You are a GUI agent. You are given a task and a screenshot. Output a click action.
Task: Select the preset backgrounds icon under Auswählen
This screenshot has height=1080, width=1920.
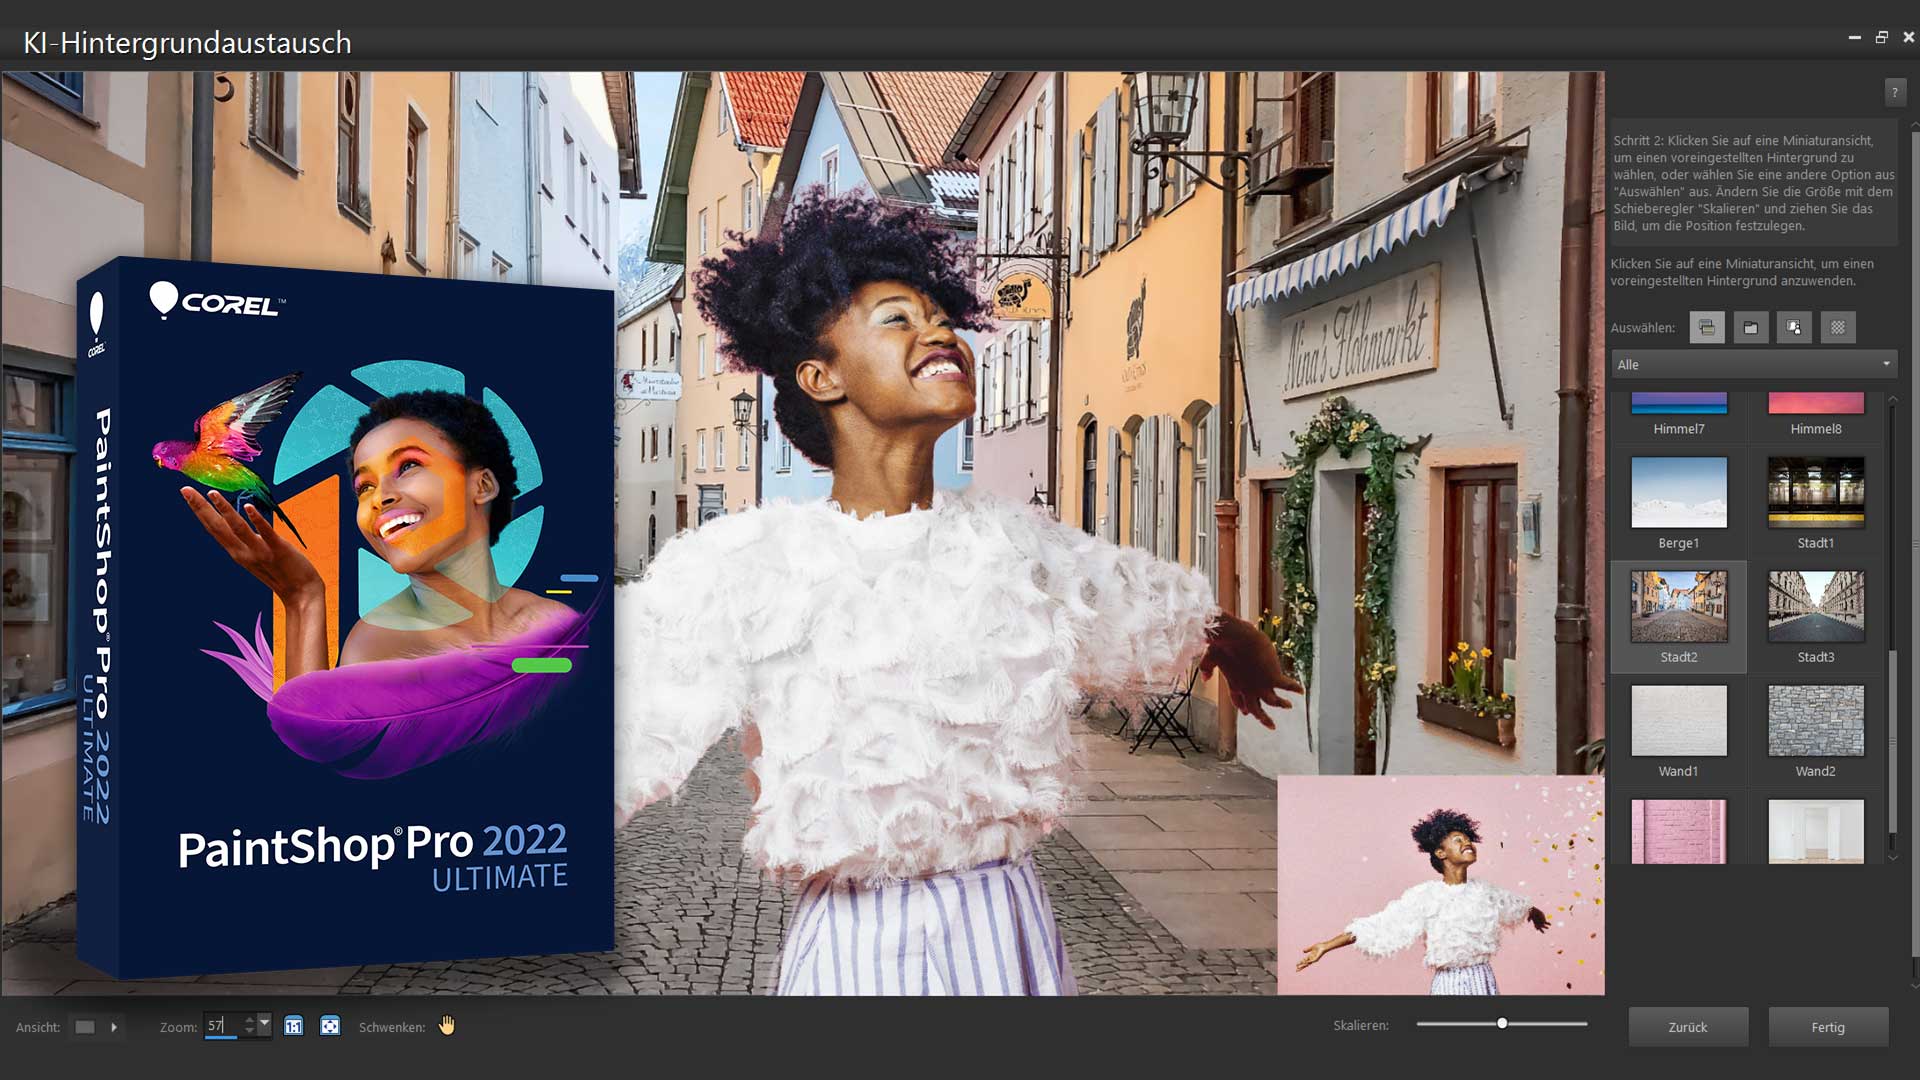(1707, 327)
